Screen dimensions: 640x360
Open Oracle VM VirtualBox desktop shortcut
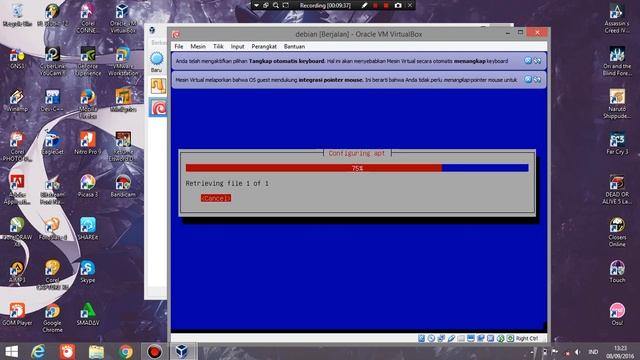coord(123,18)
